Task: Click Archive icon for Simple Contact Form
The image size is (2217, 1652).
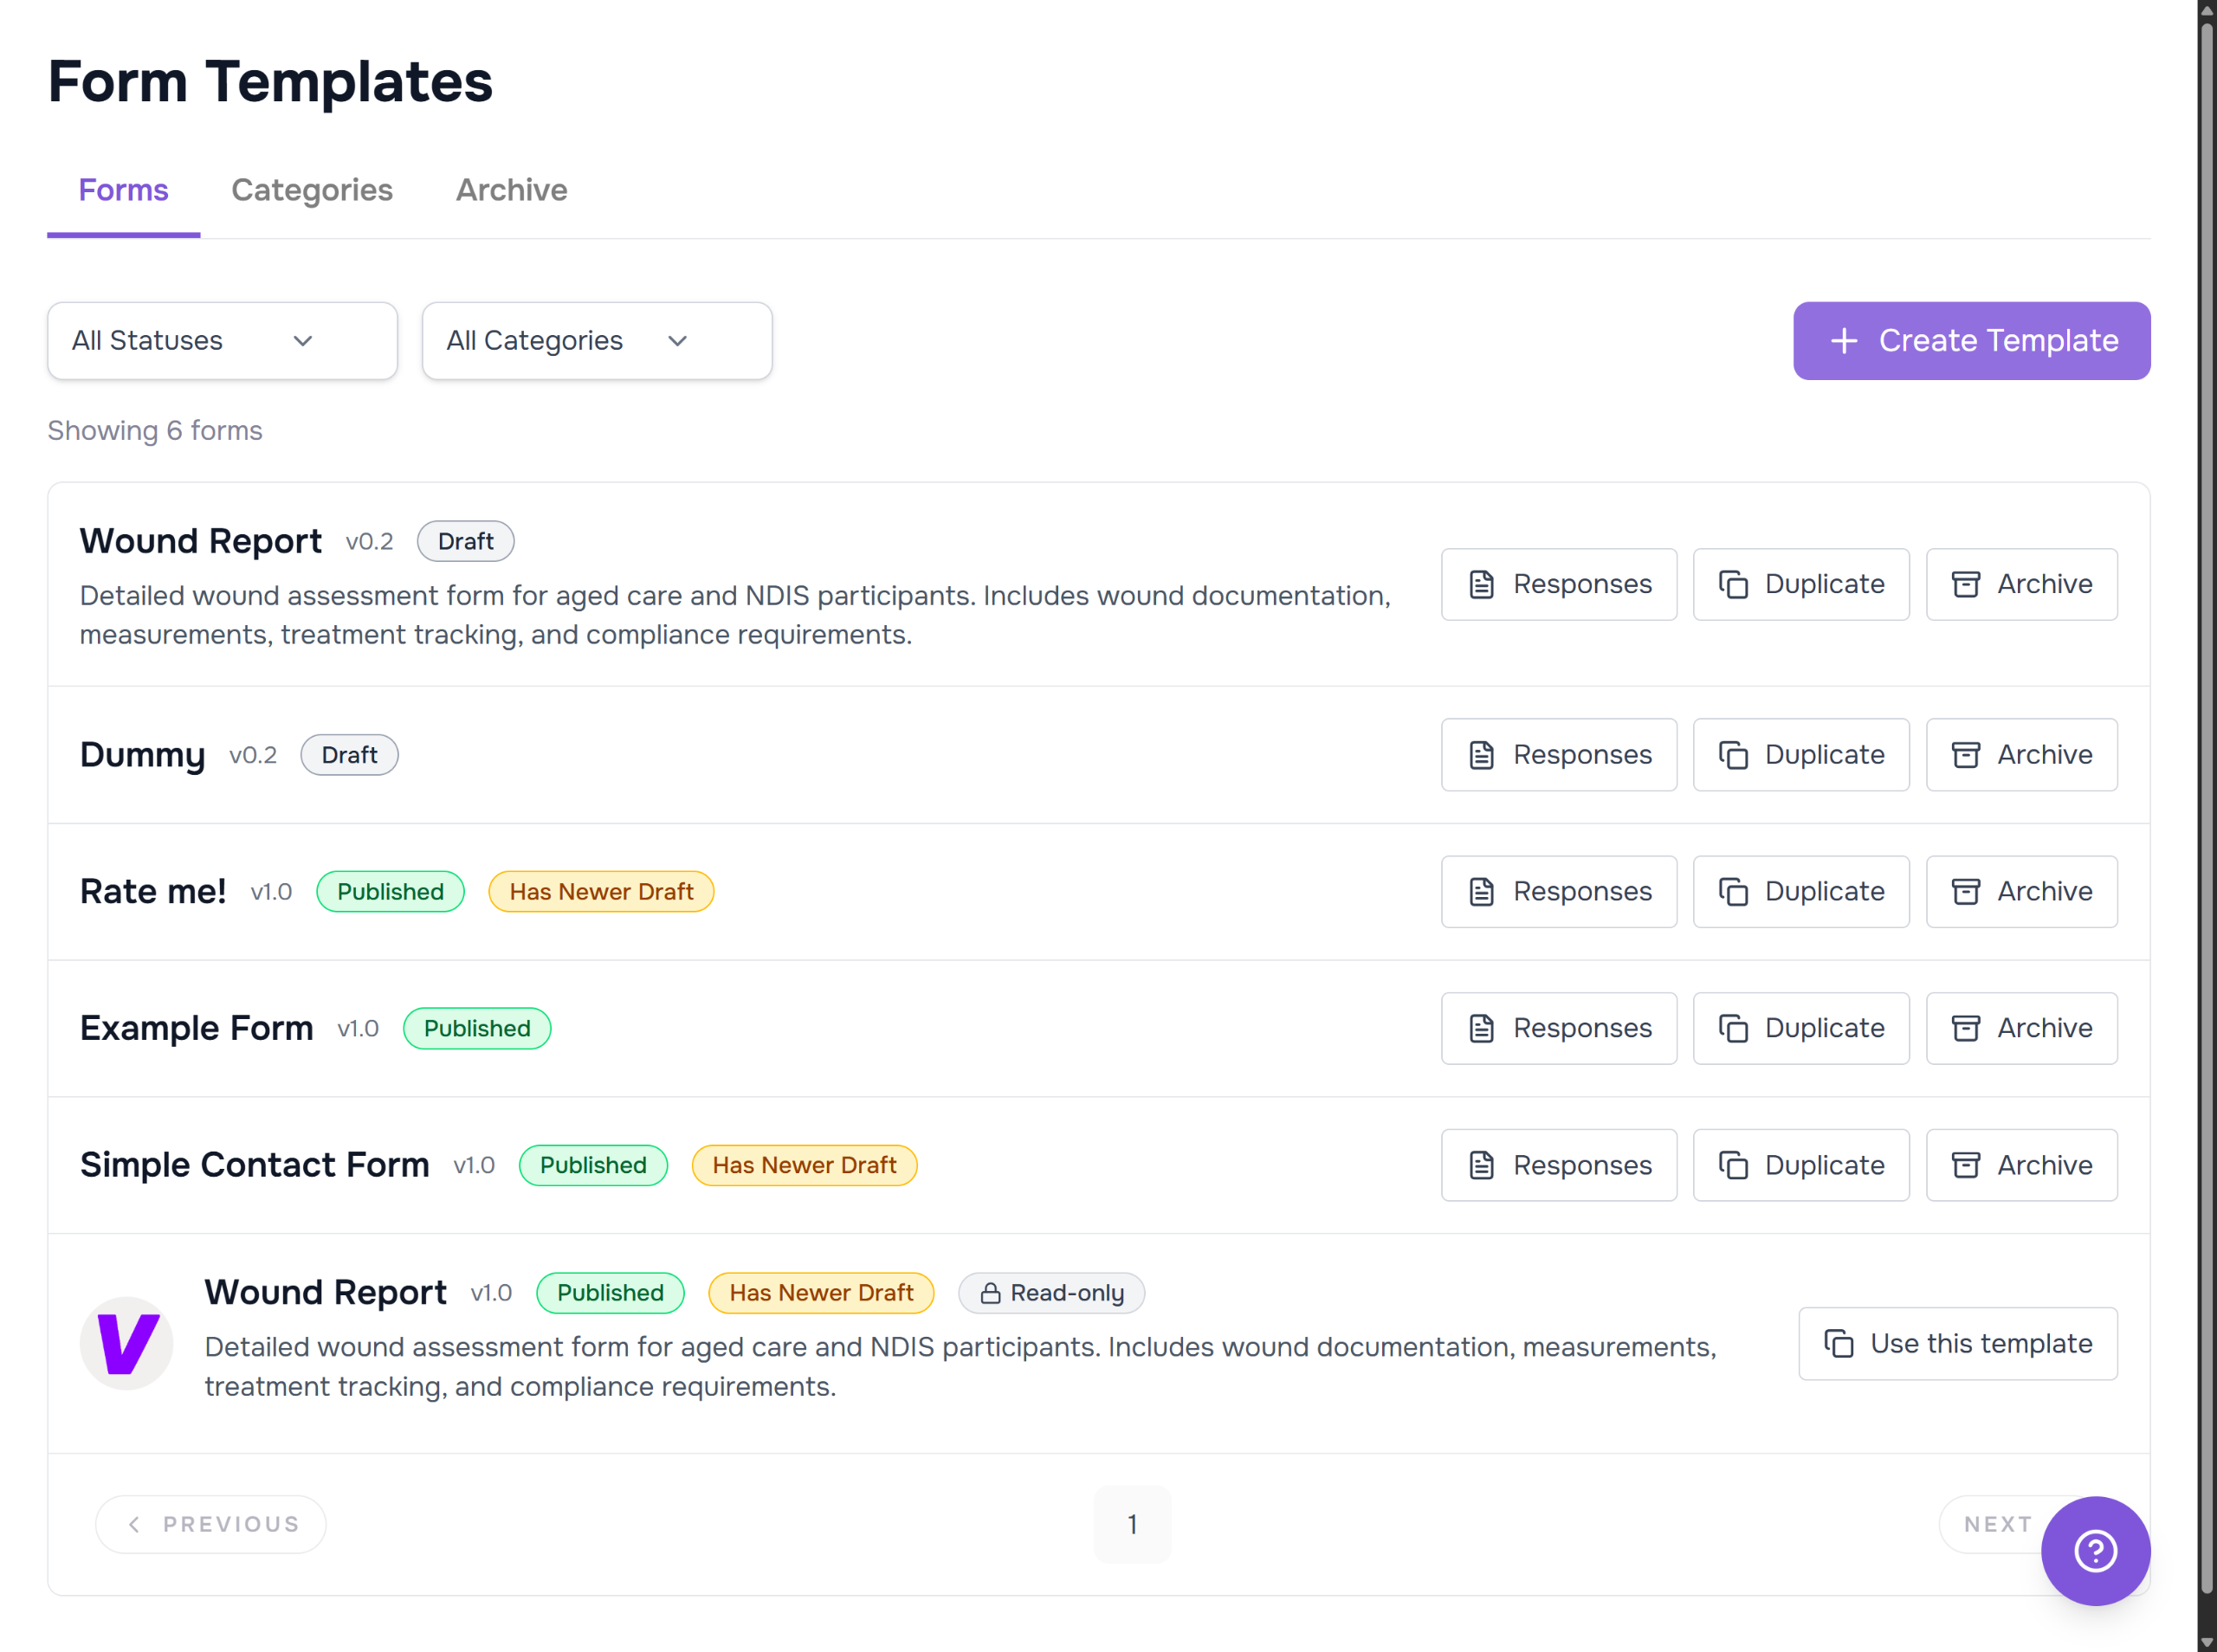Action: pos(1965,1165)
